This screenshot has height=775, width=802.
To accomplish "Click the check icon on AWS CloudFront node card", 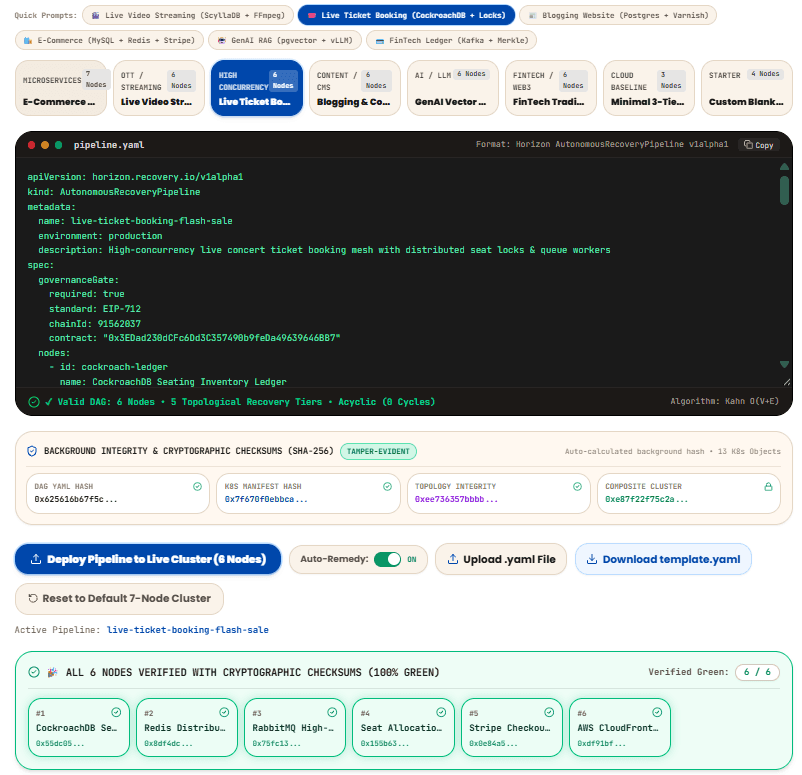I will pos(657,712).
